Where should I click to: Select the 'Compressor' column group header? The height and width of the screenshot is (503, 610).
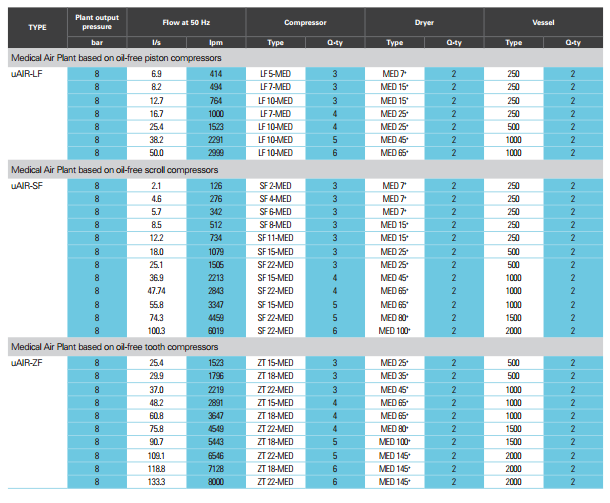[305, 23]
